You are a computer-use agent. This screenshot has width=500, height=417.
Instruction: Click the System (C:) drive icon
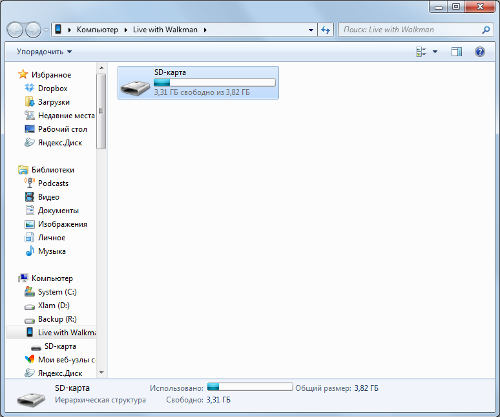pyautogui.click(x=29, y=292)
